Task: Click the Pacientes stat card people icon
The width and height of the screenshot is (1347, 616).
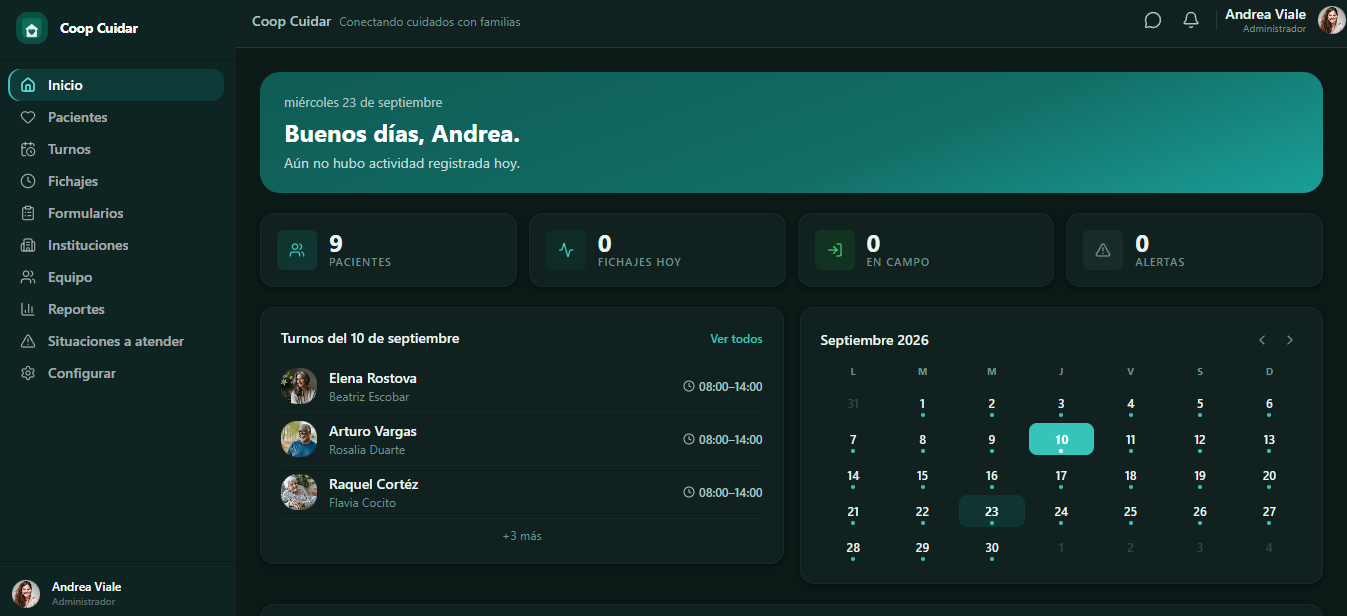Action: (297, 250)
